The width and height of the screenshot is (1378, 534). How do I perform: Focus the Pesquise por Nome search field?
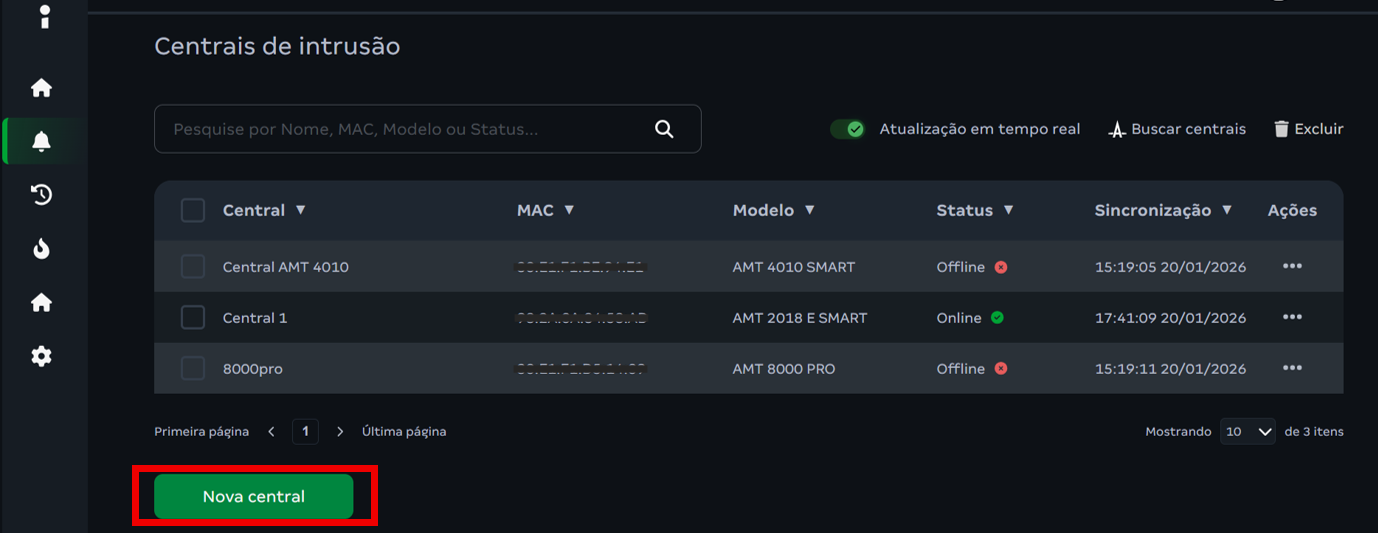pyautogui.click(x=400, y=129)
